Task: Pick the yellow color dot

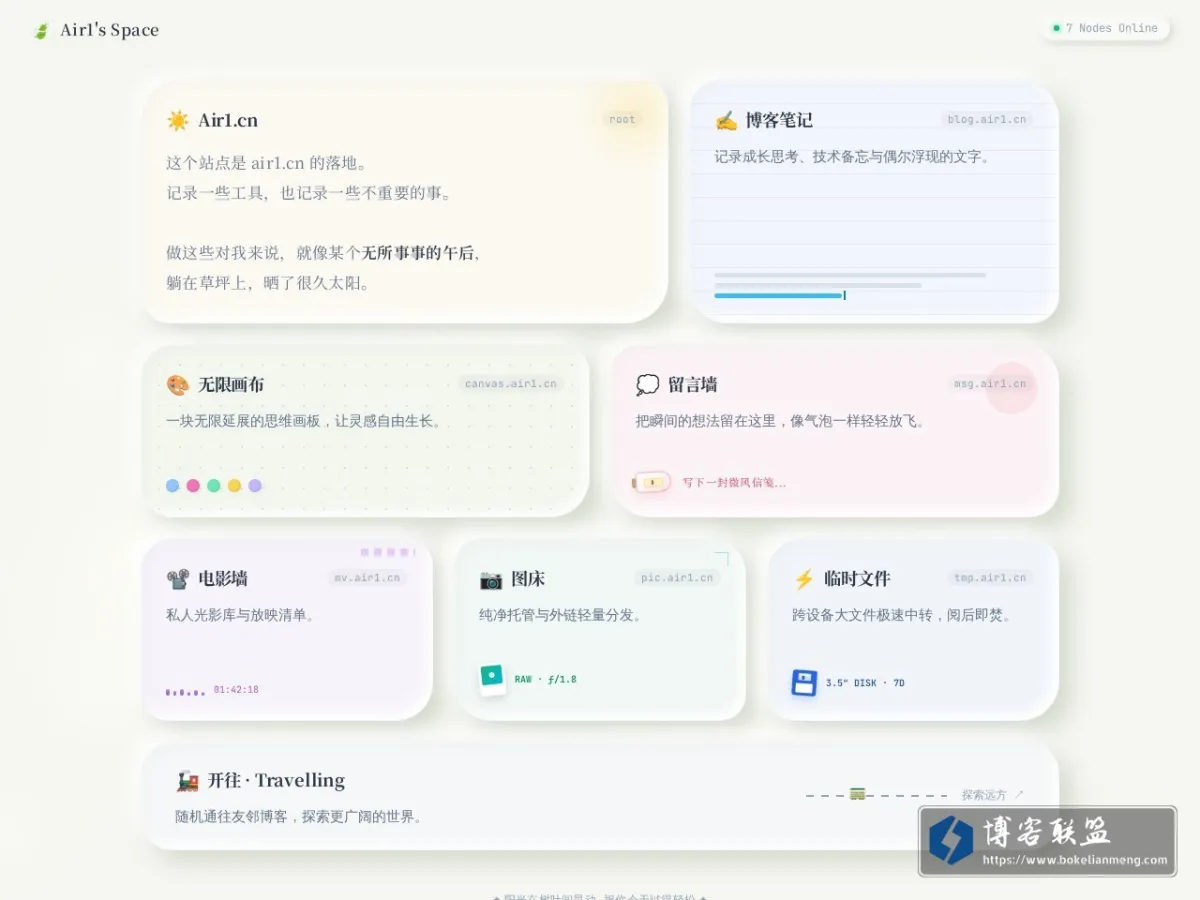Action: coord(234,486)
